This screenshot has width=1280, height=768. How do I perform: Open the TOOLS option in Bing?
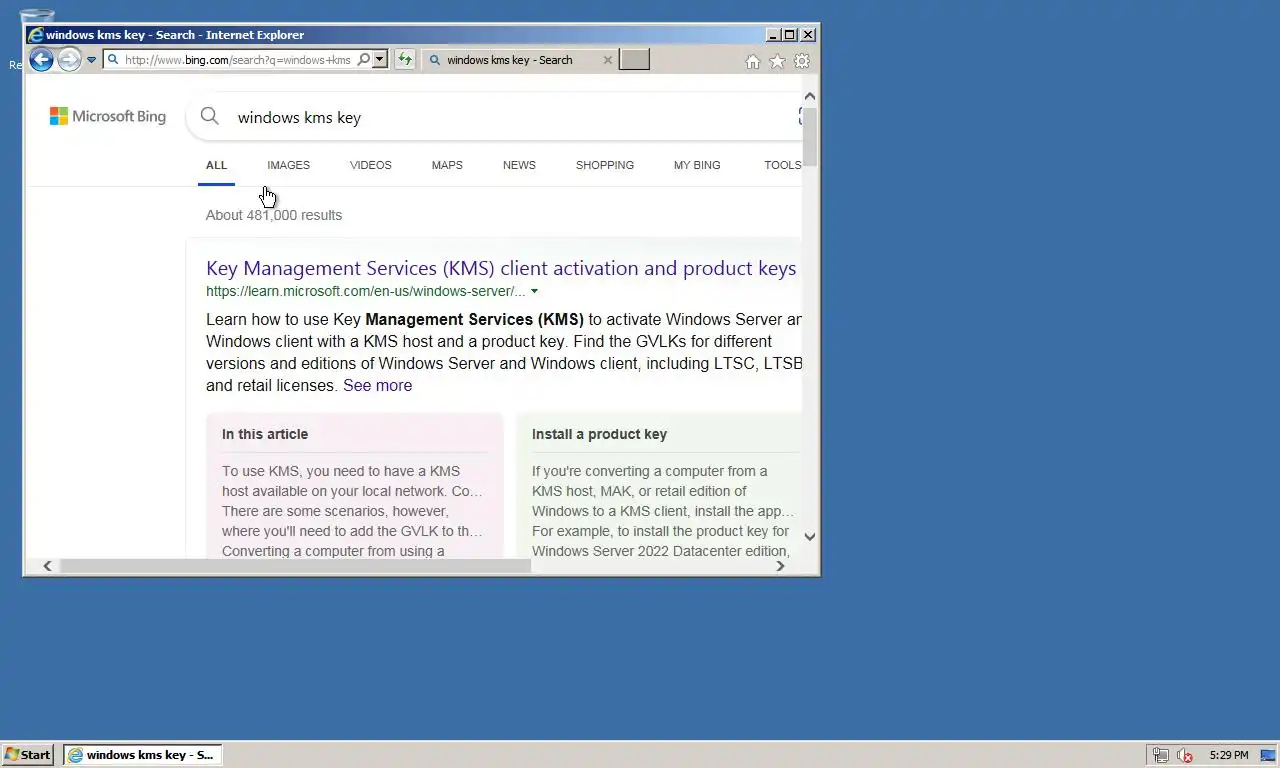coord(782,165)
